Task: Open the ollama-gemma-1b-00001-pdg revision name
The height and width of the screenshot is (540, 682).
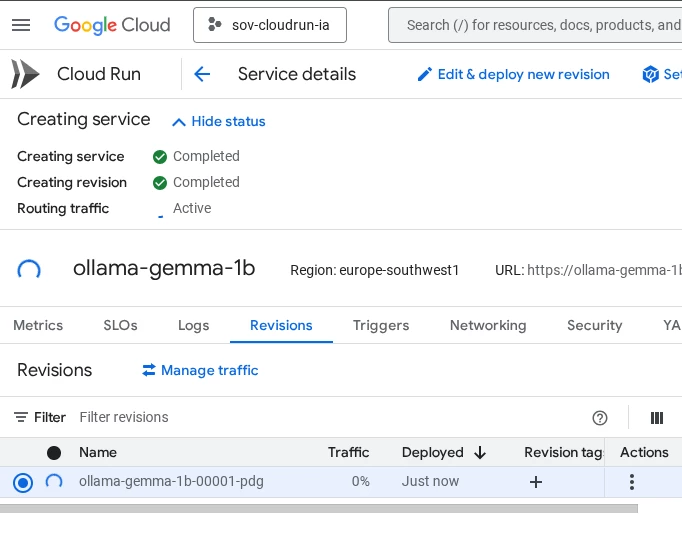Action: tap(171, 482)
